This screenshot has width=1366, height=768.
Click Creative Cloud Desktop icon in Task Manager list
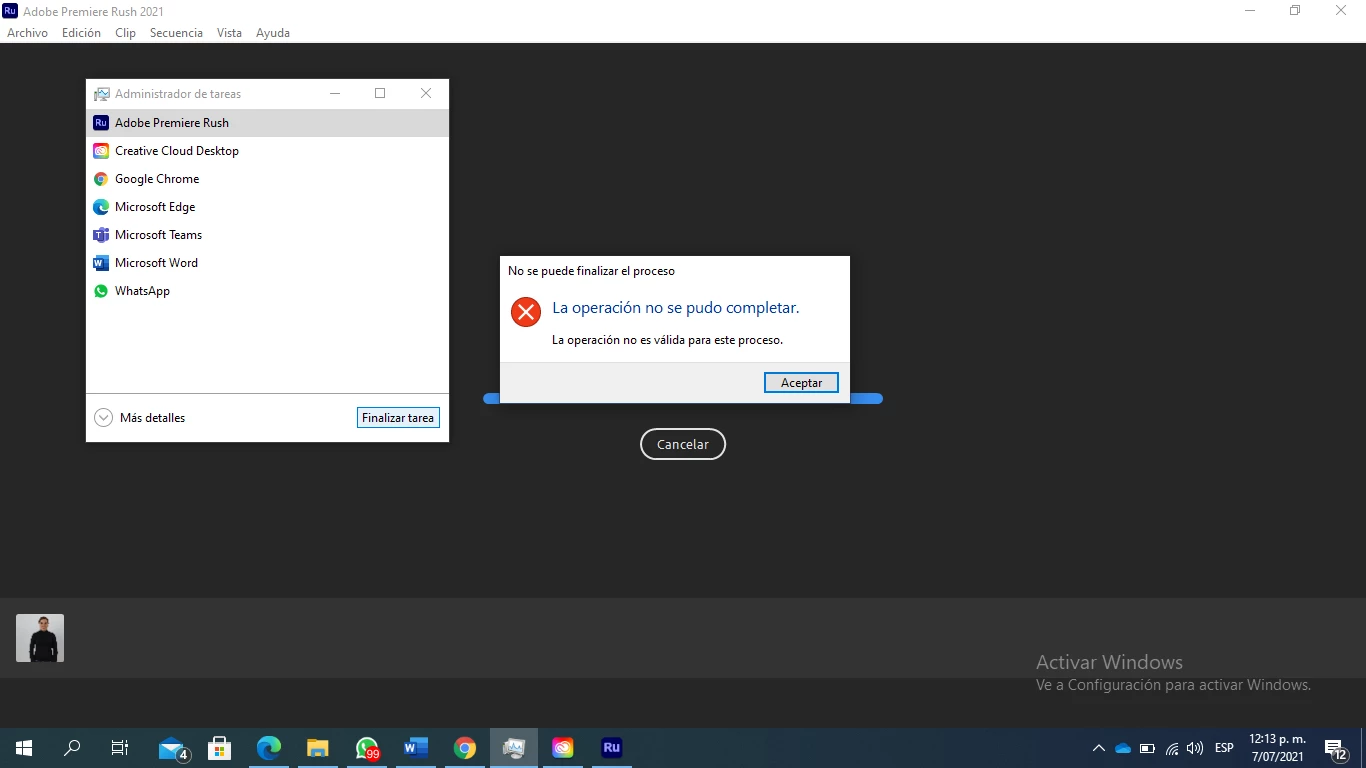tap(101, 151)
